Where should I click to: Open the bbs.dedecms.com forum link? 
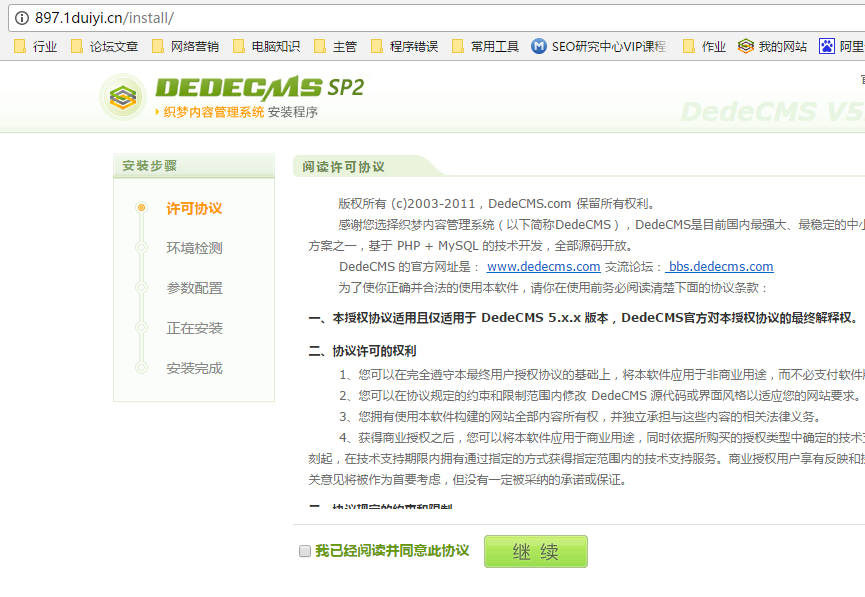click(719, 267)
